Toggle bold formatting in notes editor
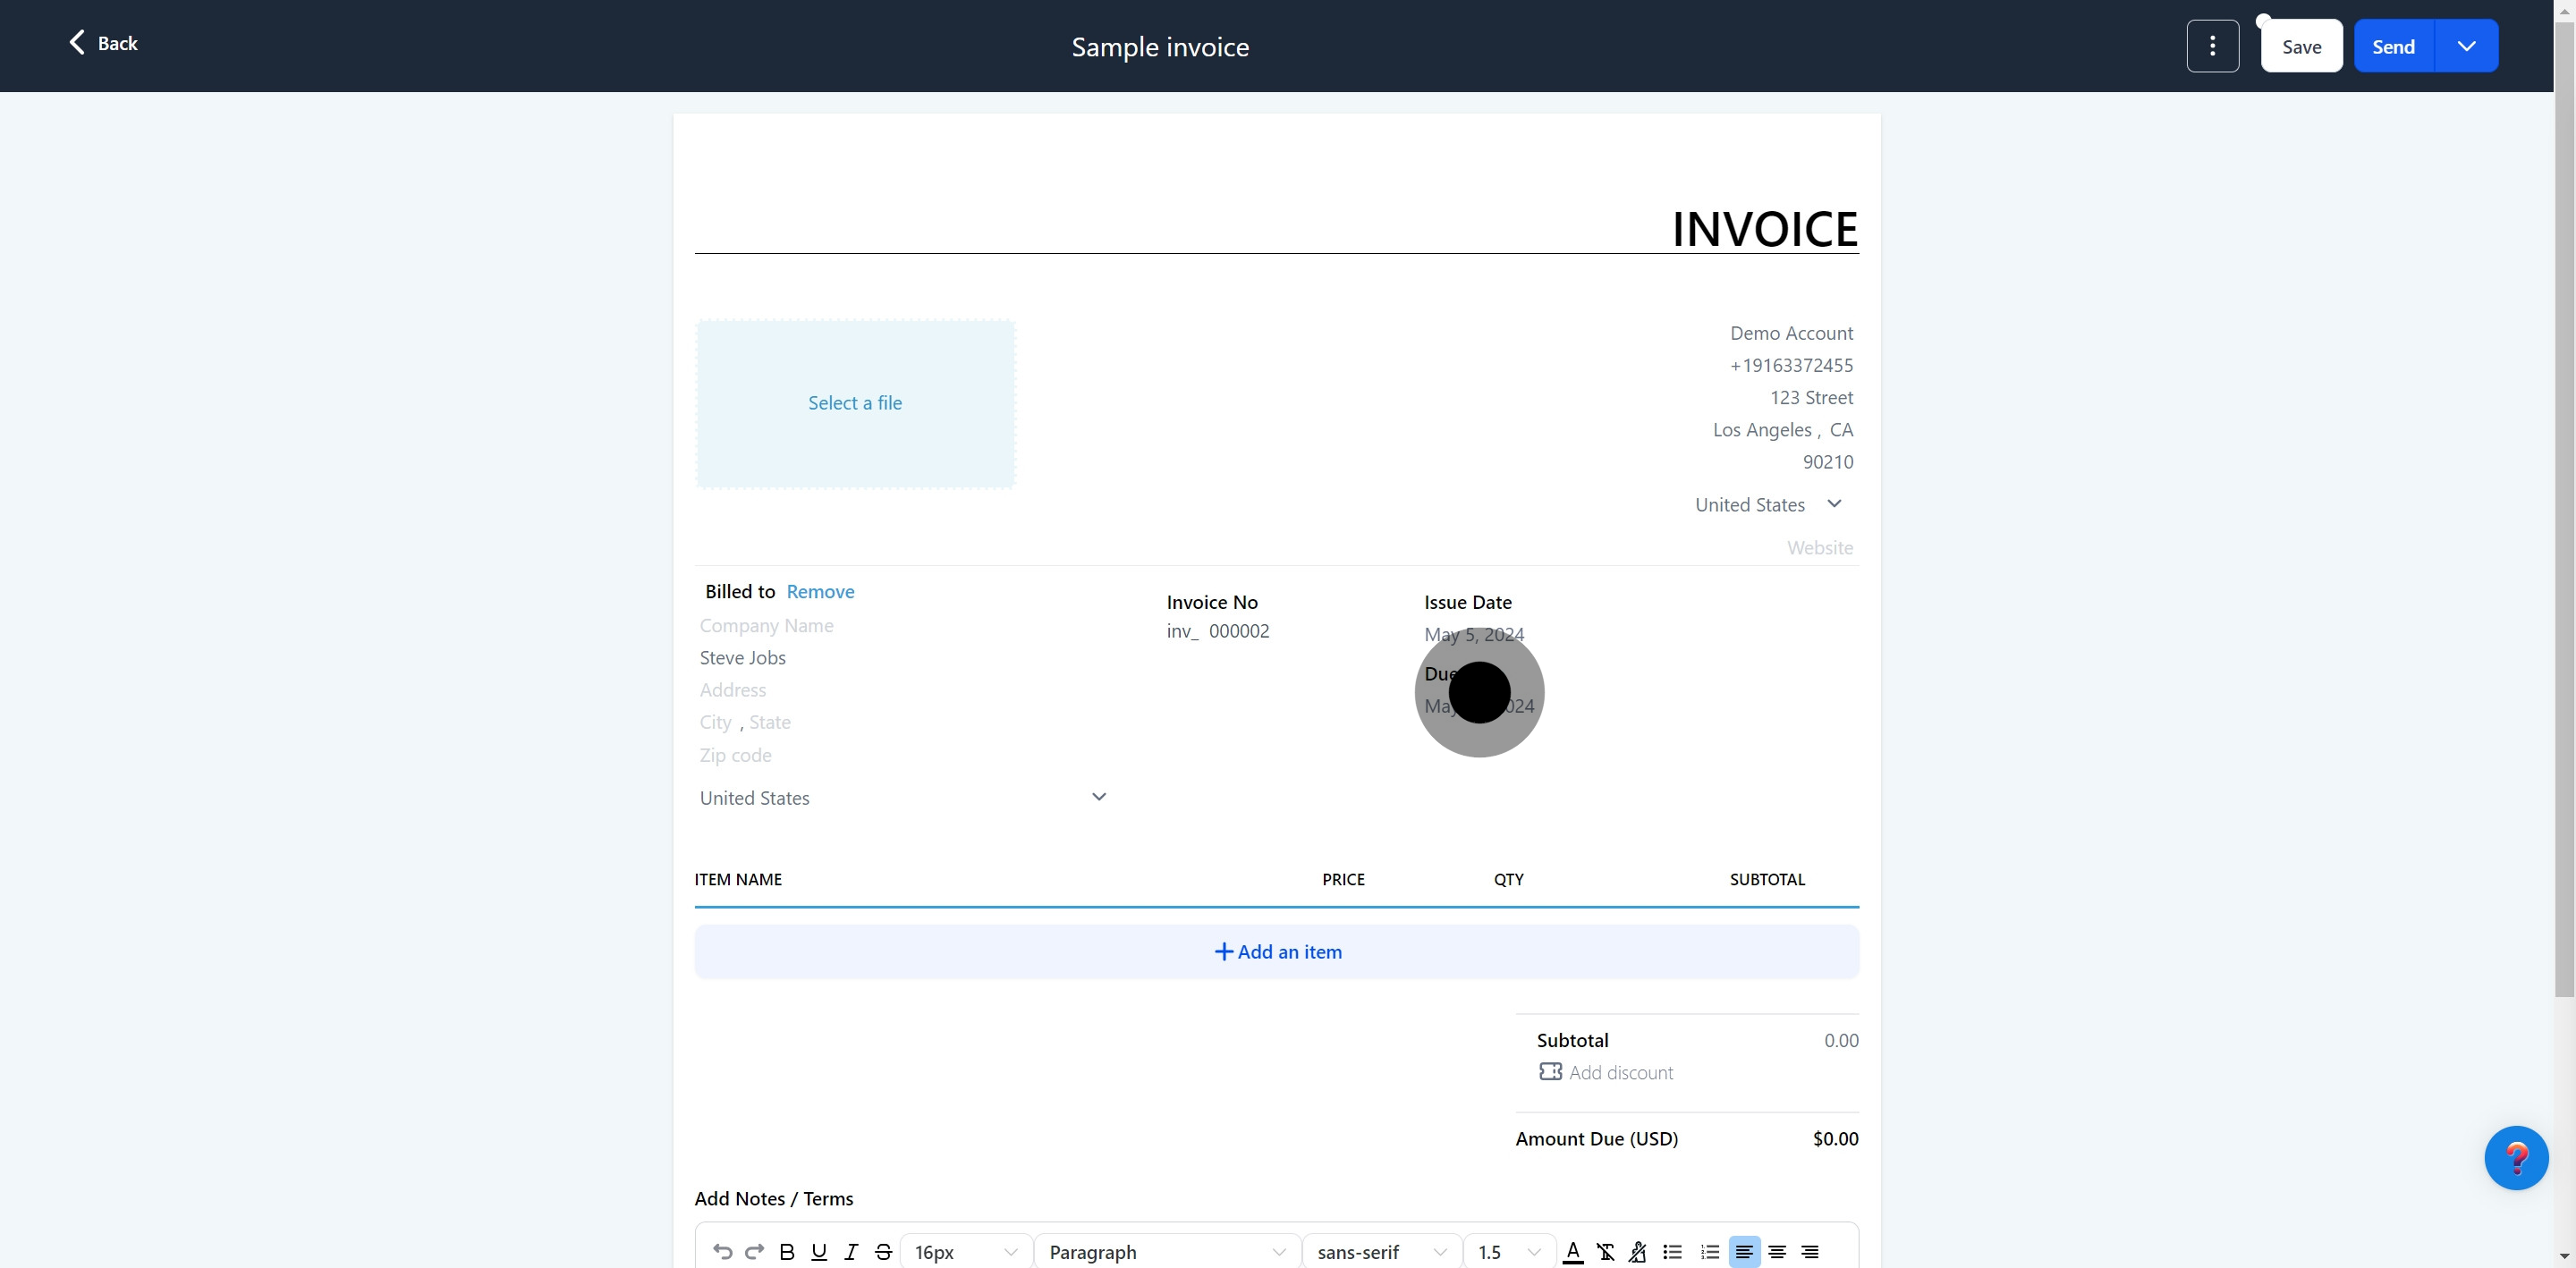 pos(787,1251)
